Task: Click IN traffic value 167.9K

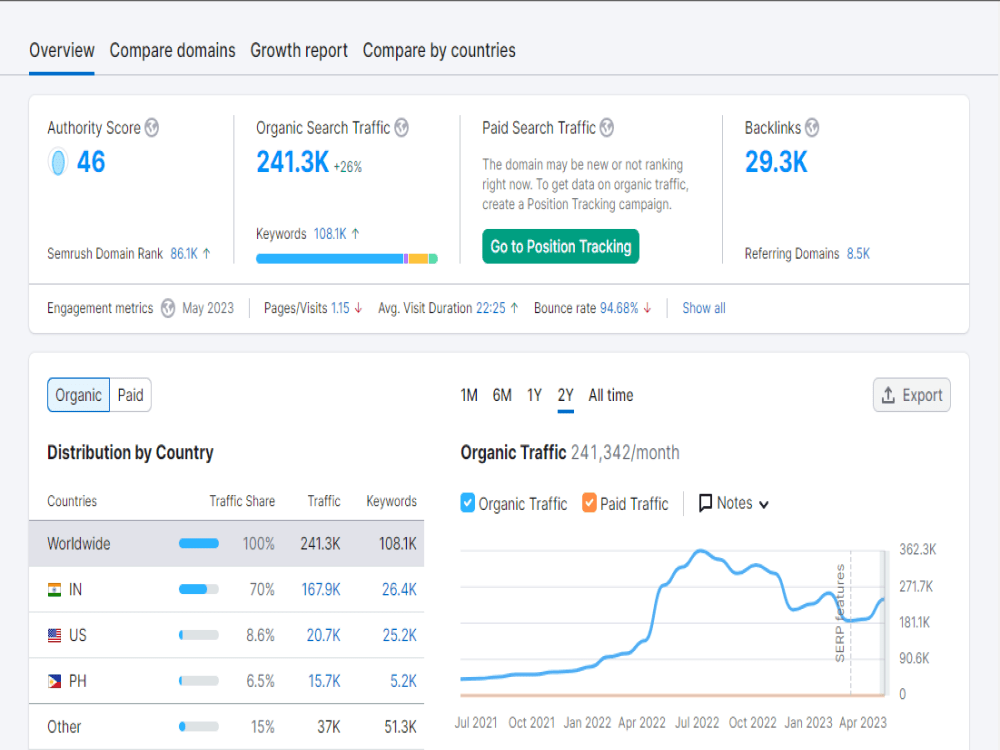Action: pos(321,590)
